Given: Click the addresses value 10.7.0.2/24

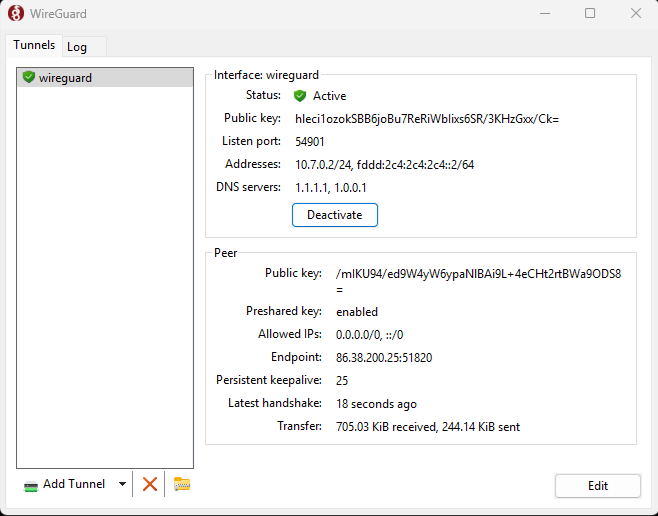Looking at the screenshot, I should (324, 164).
